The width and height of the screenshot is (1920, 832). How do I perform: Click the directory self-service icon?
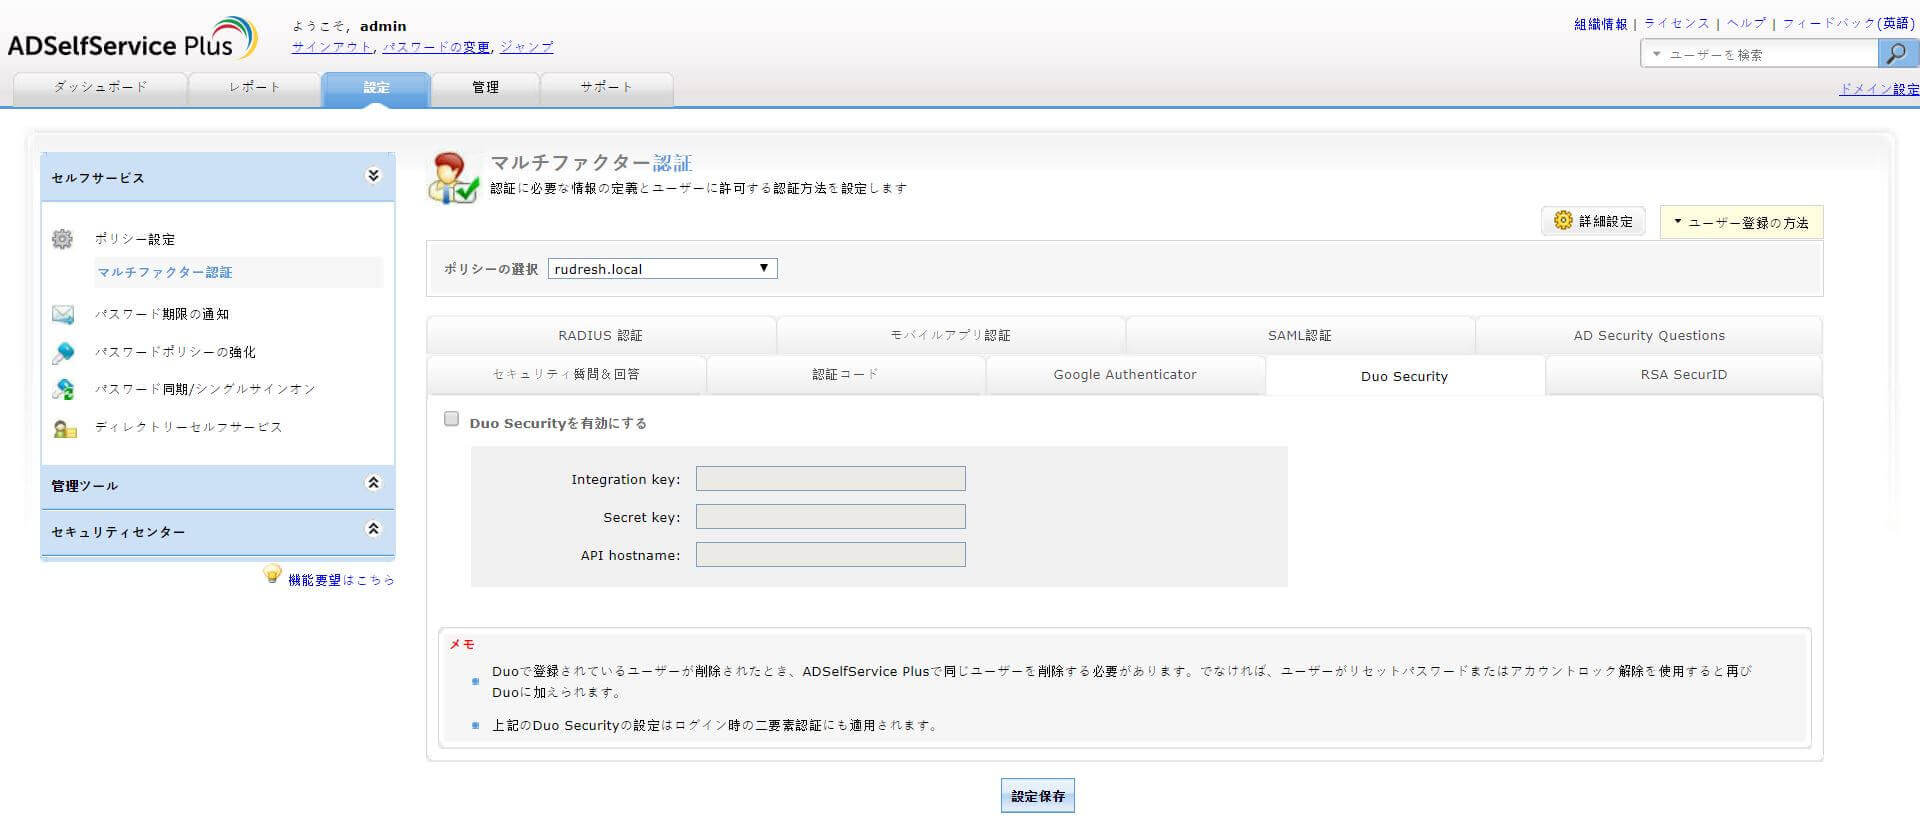(64, 428)
